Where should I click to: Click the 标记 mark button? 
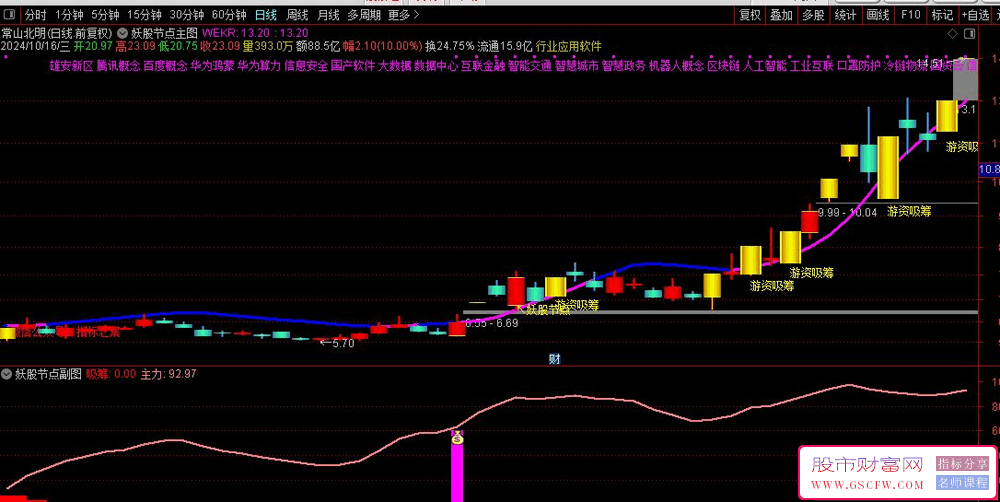point(942,15)
